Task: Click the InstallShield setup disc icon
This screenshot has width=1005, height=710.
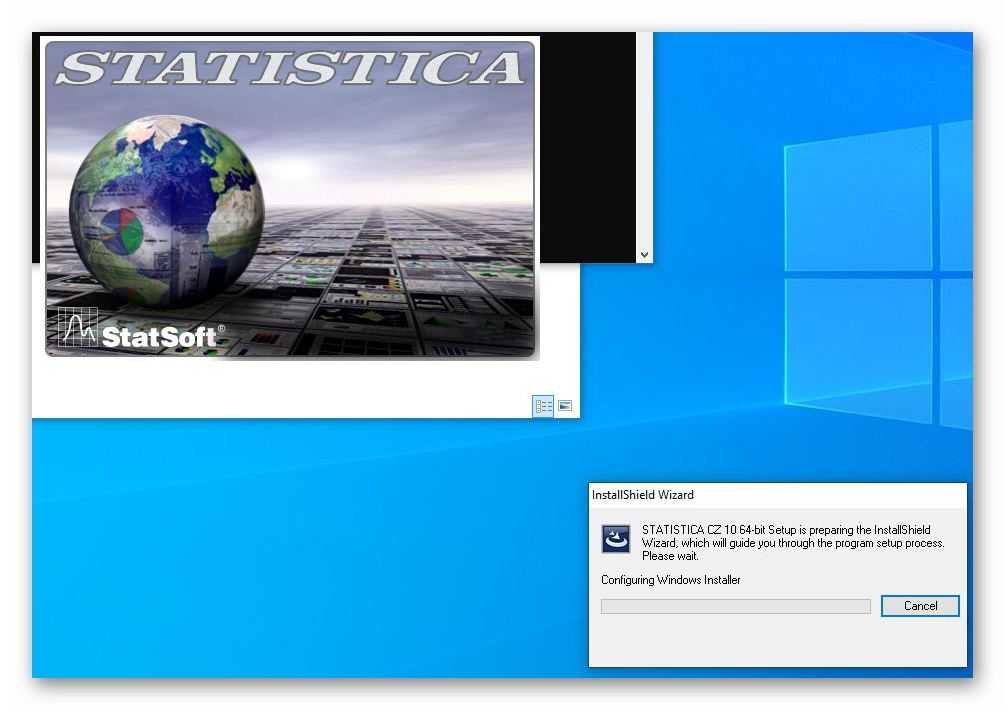Action: [x=615, y=539]
